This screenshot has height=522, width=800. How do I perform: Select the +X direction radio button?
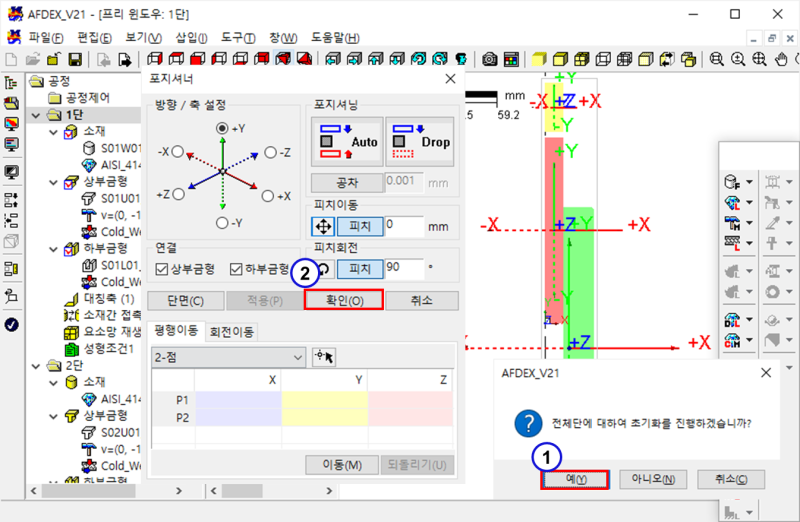click(266, 197)
